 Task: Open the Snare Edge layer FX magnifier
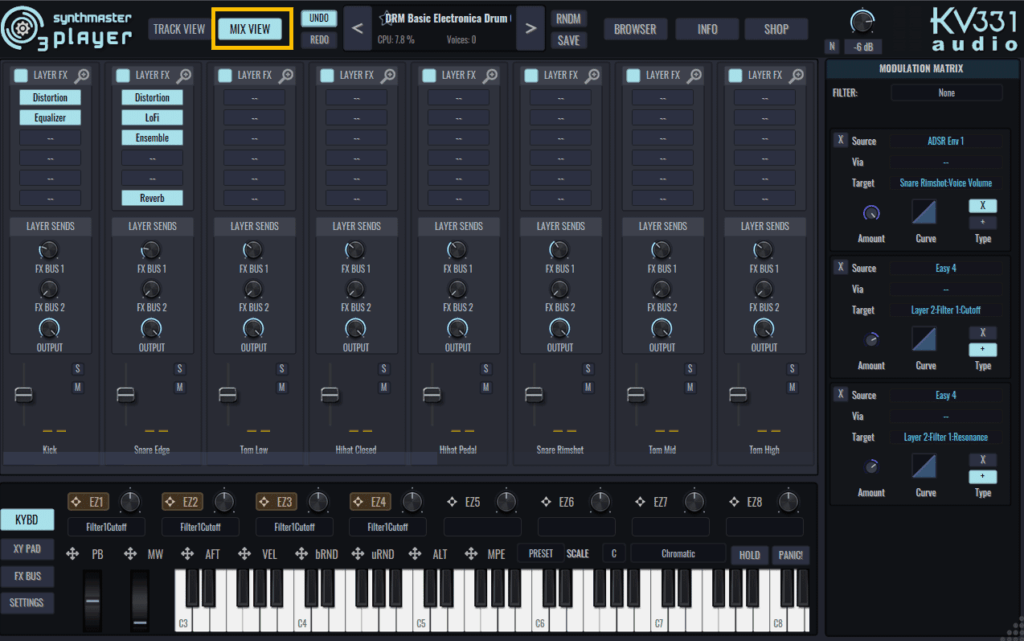[x=184, y=76]
